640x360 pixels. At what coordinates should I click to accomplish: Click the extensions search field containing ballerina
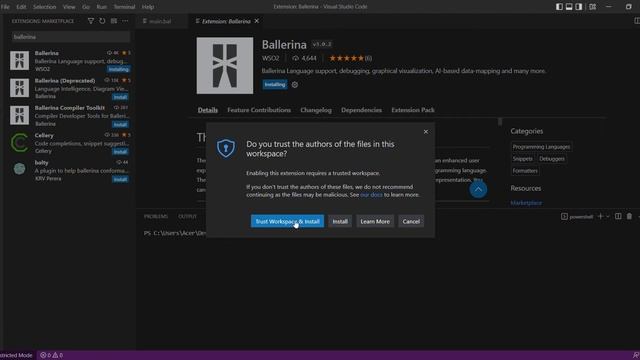click(x=71, y=37)
